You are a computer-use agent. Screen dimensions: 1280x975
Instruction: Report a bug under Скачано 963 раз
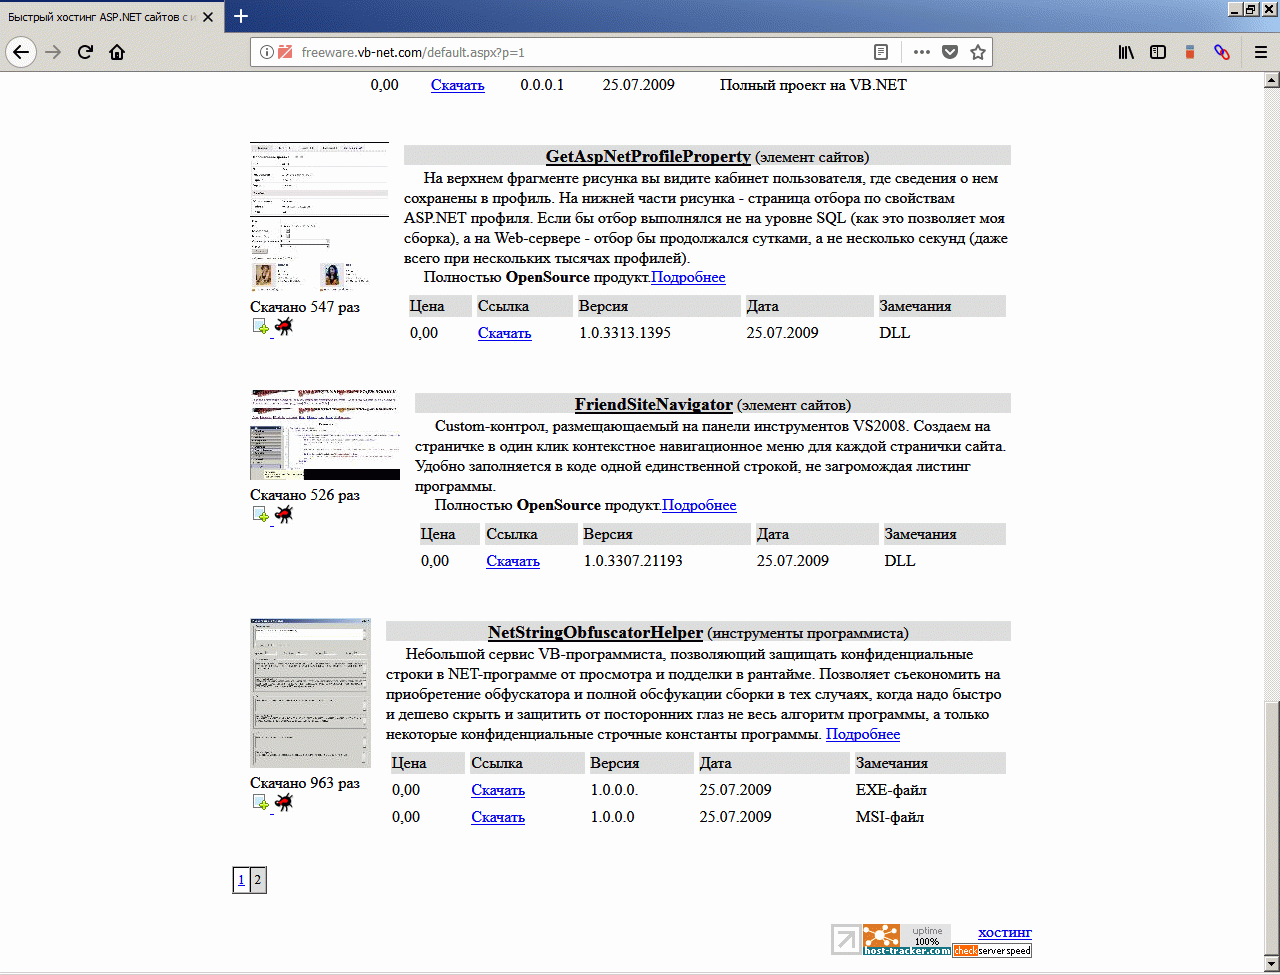coord(284,803)
